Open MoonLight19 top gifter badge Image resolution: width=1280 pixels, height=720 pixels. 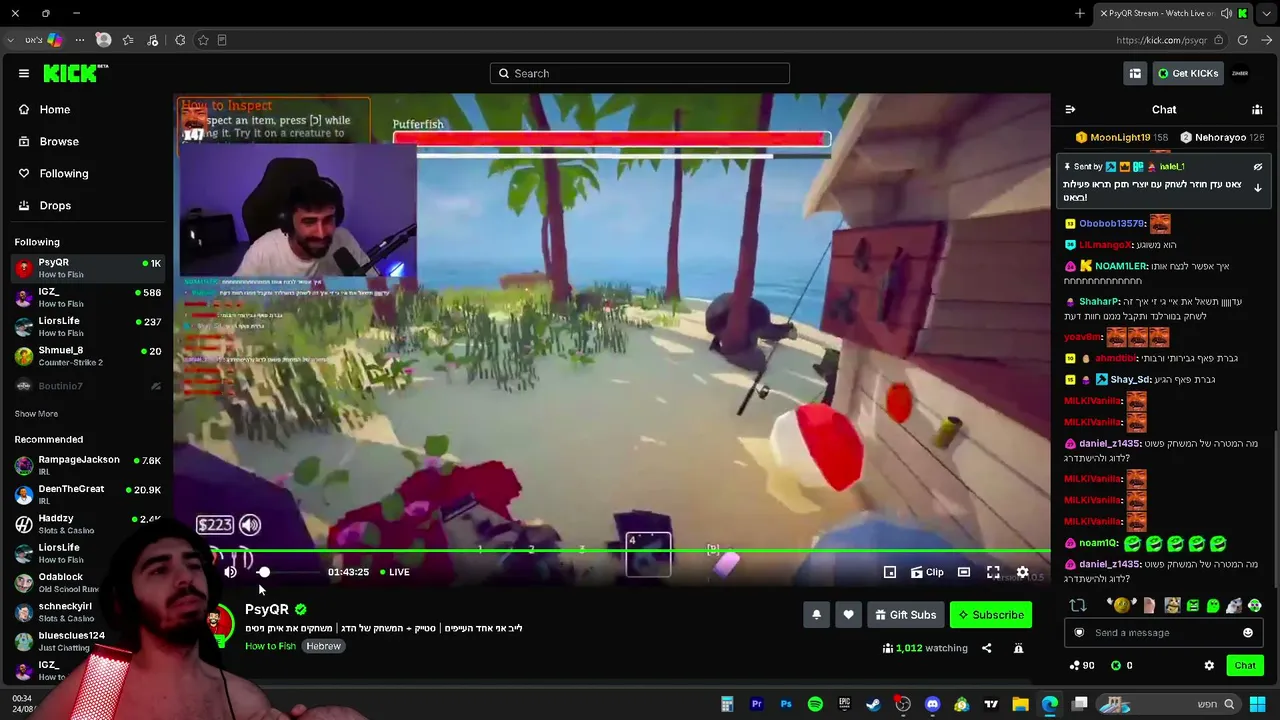pyautogui.click(x=1121, y=137)
